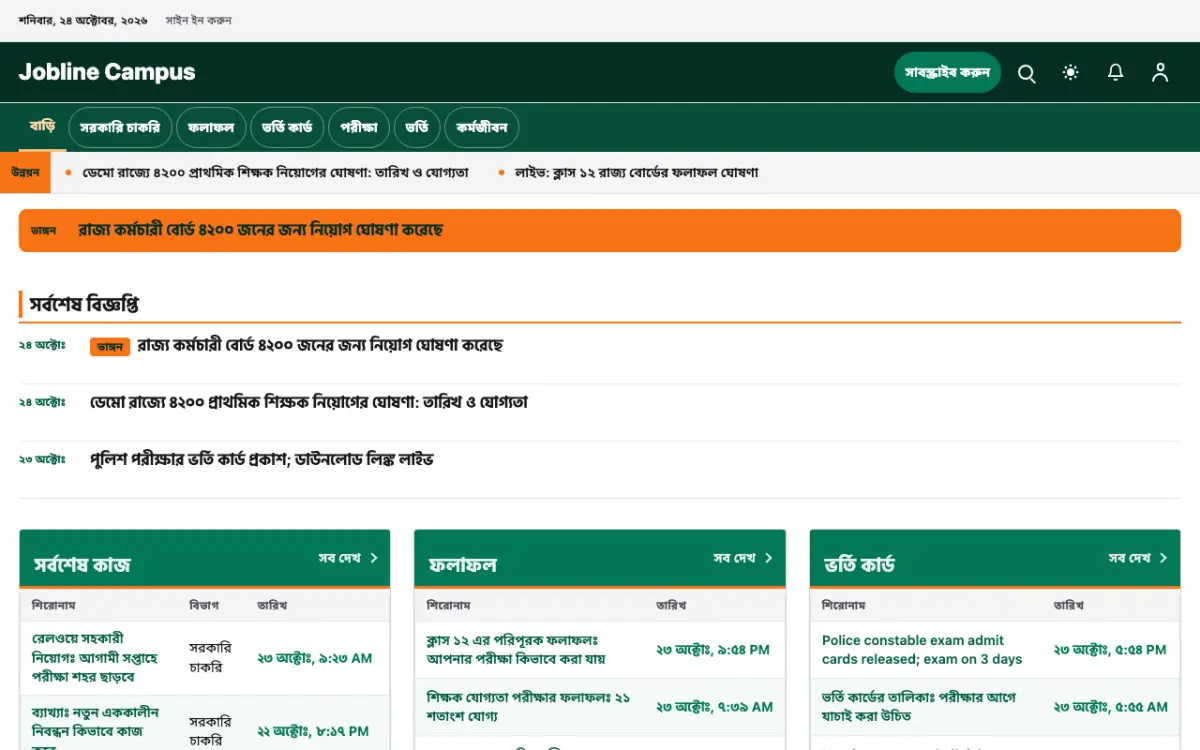This screenshot has height=750, width=1200.
Task: Click the Jobline Campus logo
Action: pos(107,72)
